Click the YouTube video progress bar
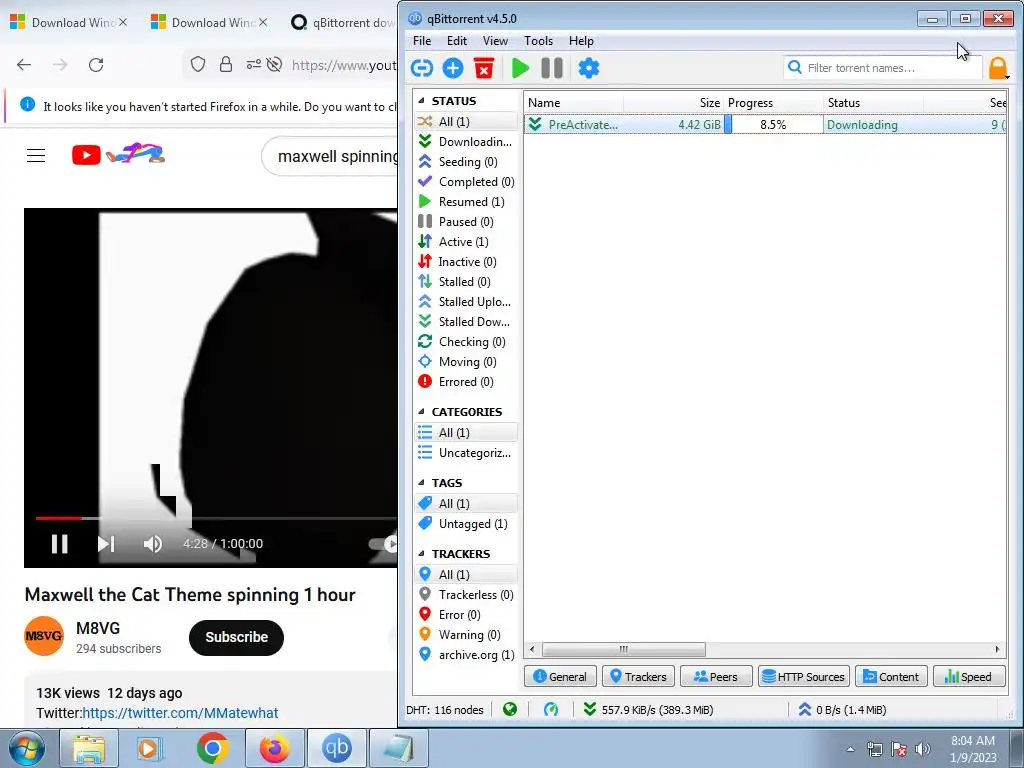 point(216,519)
